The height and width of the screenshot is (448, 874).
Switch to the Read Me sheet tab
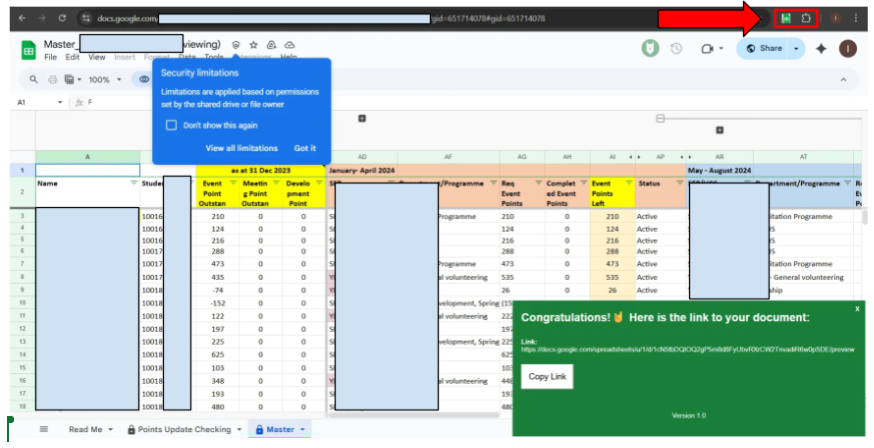[x=85, y=429]
